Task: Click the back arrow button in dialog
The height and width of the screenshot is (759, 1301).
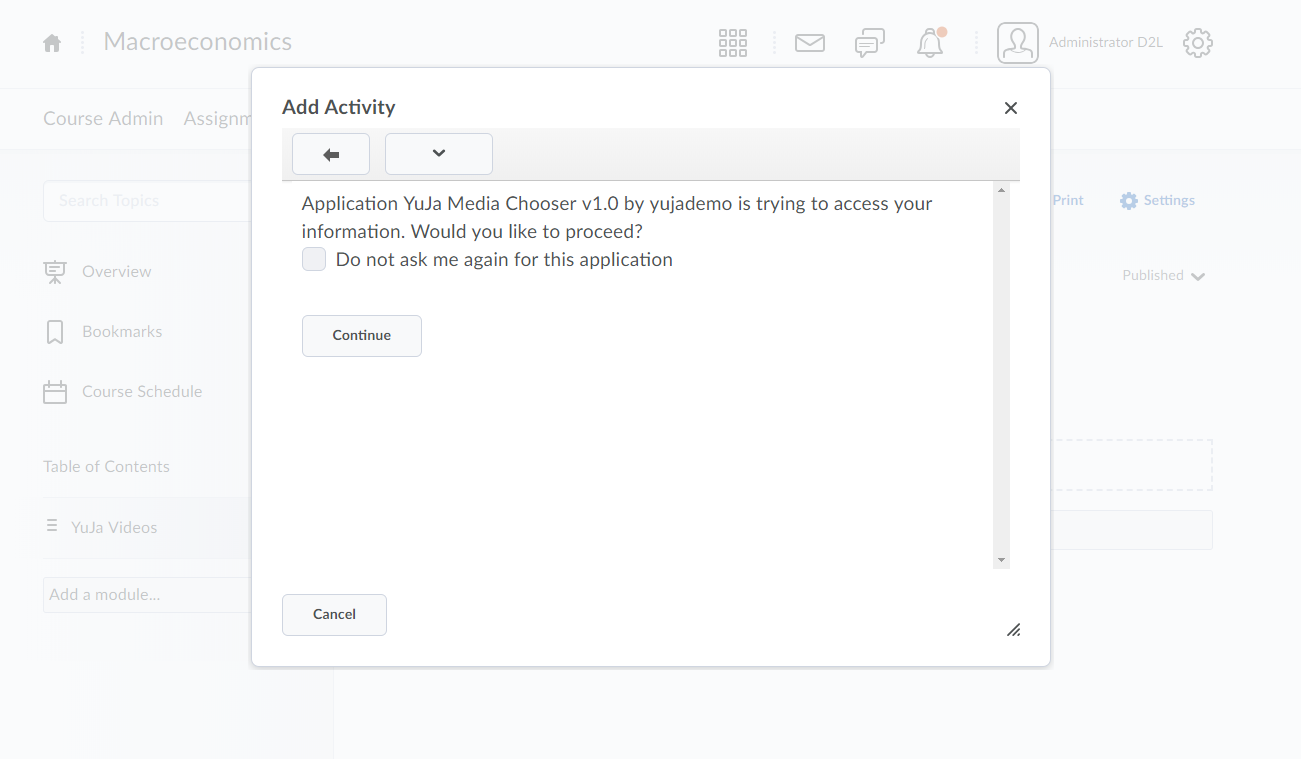Action: click(331, 154)
